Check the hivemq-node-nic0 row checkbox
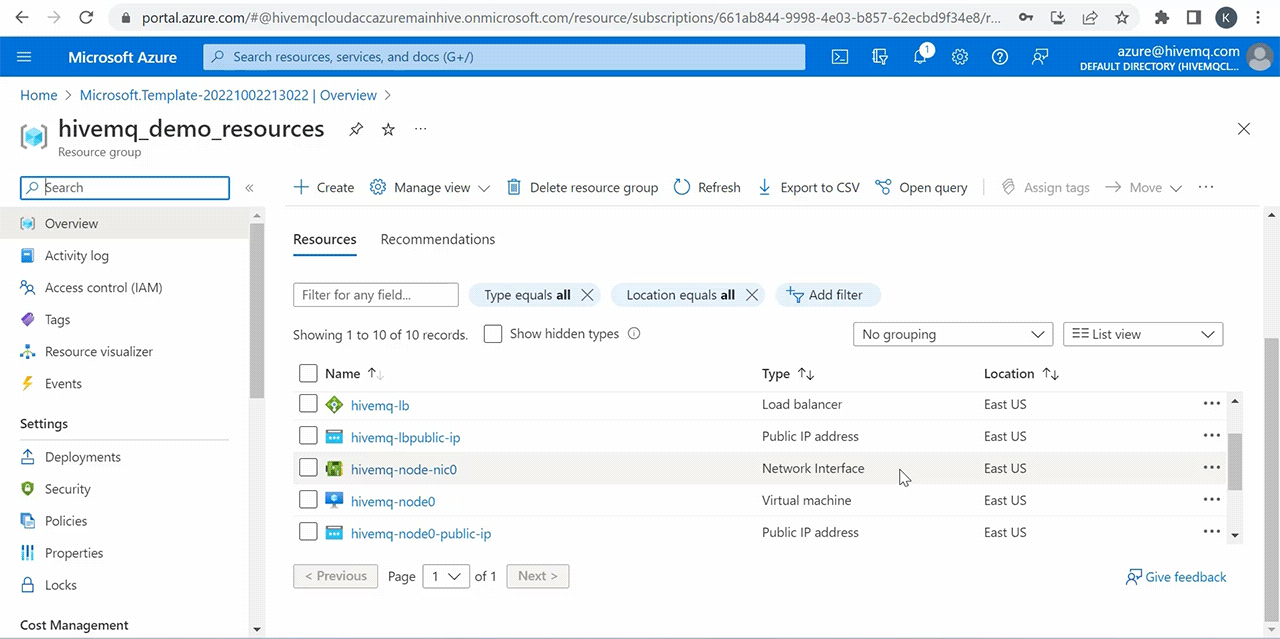Screen dimensions: 1280x639 click(x=308, y=468)
